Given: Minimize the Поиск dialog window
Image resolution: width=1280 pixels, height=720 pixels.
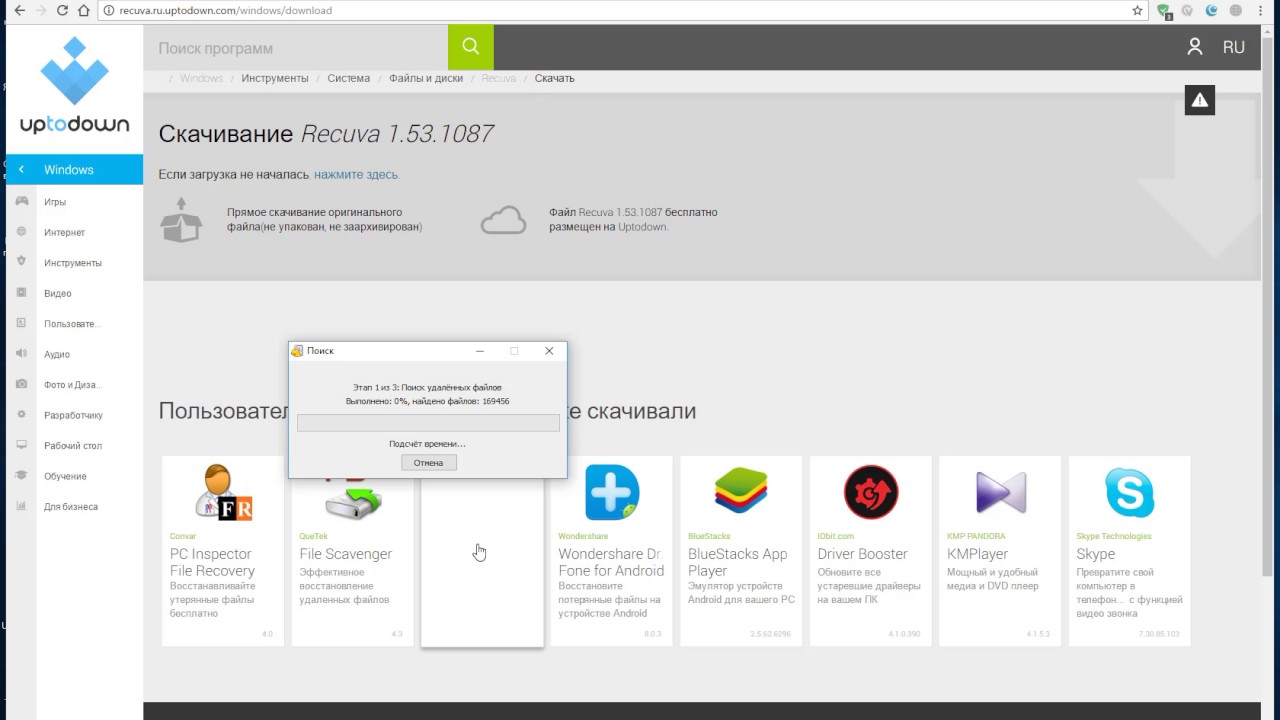Looking at the screenshot, I should tap(480, 351).
